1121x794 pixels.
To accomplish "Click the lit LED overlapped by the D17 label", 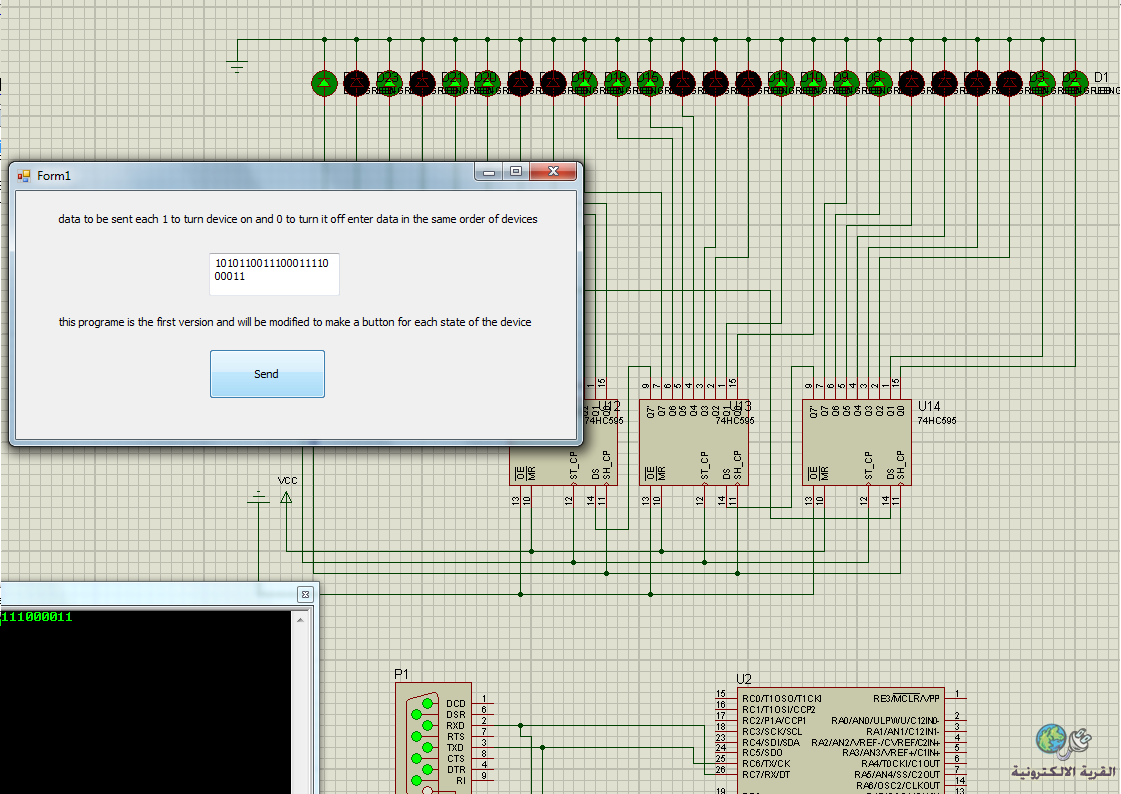I will pos(585,83).
